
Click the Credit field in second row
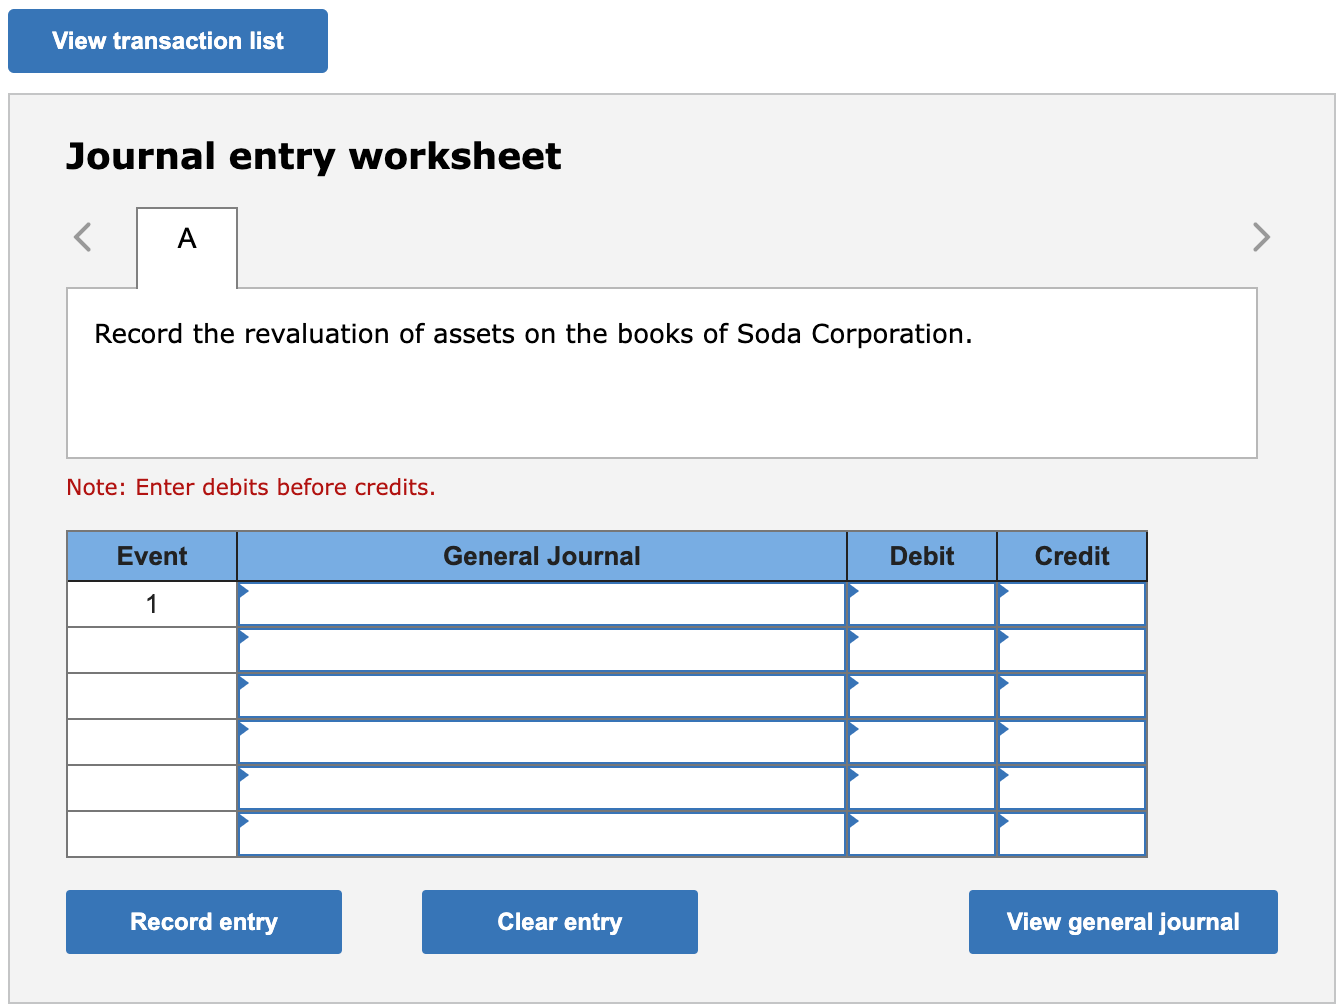point(1072,650)
